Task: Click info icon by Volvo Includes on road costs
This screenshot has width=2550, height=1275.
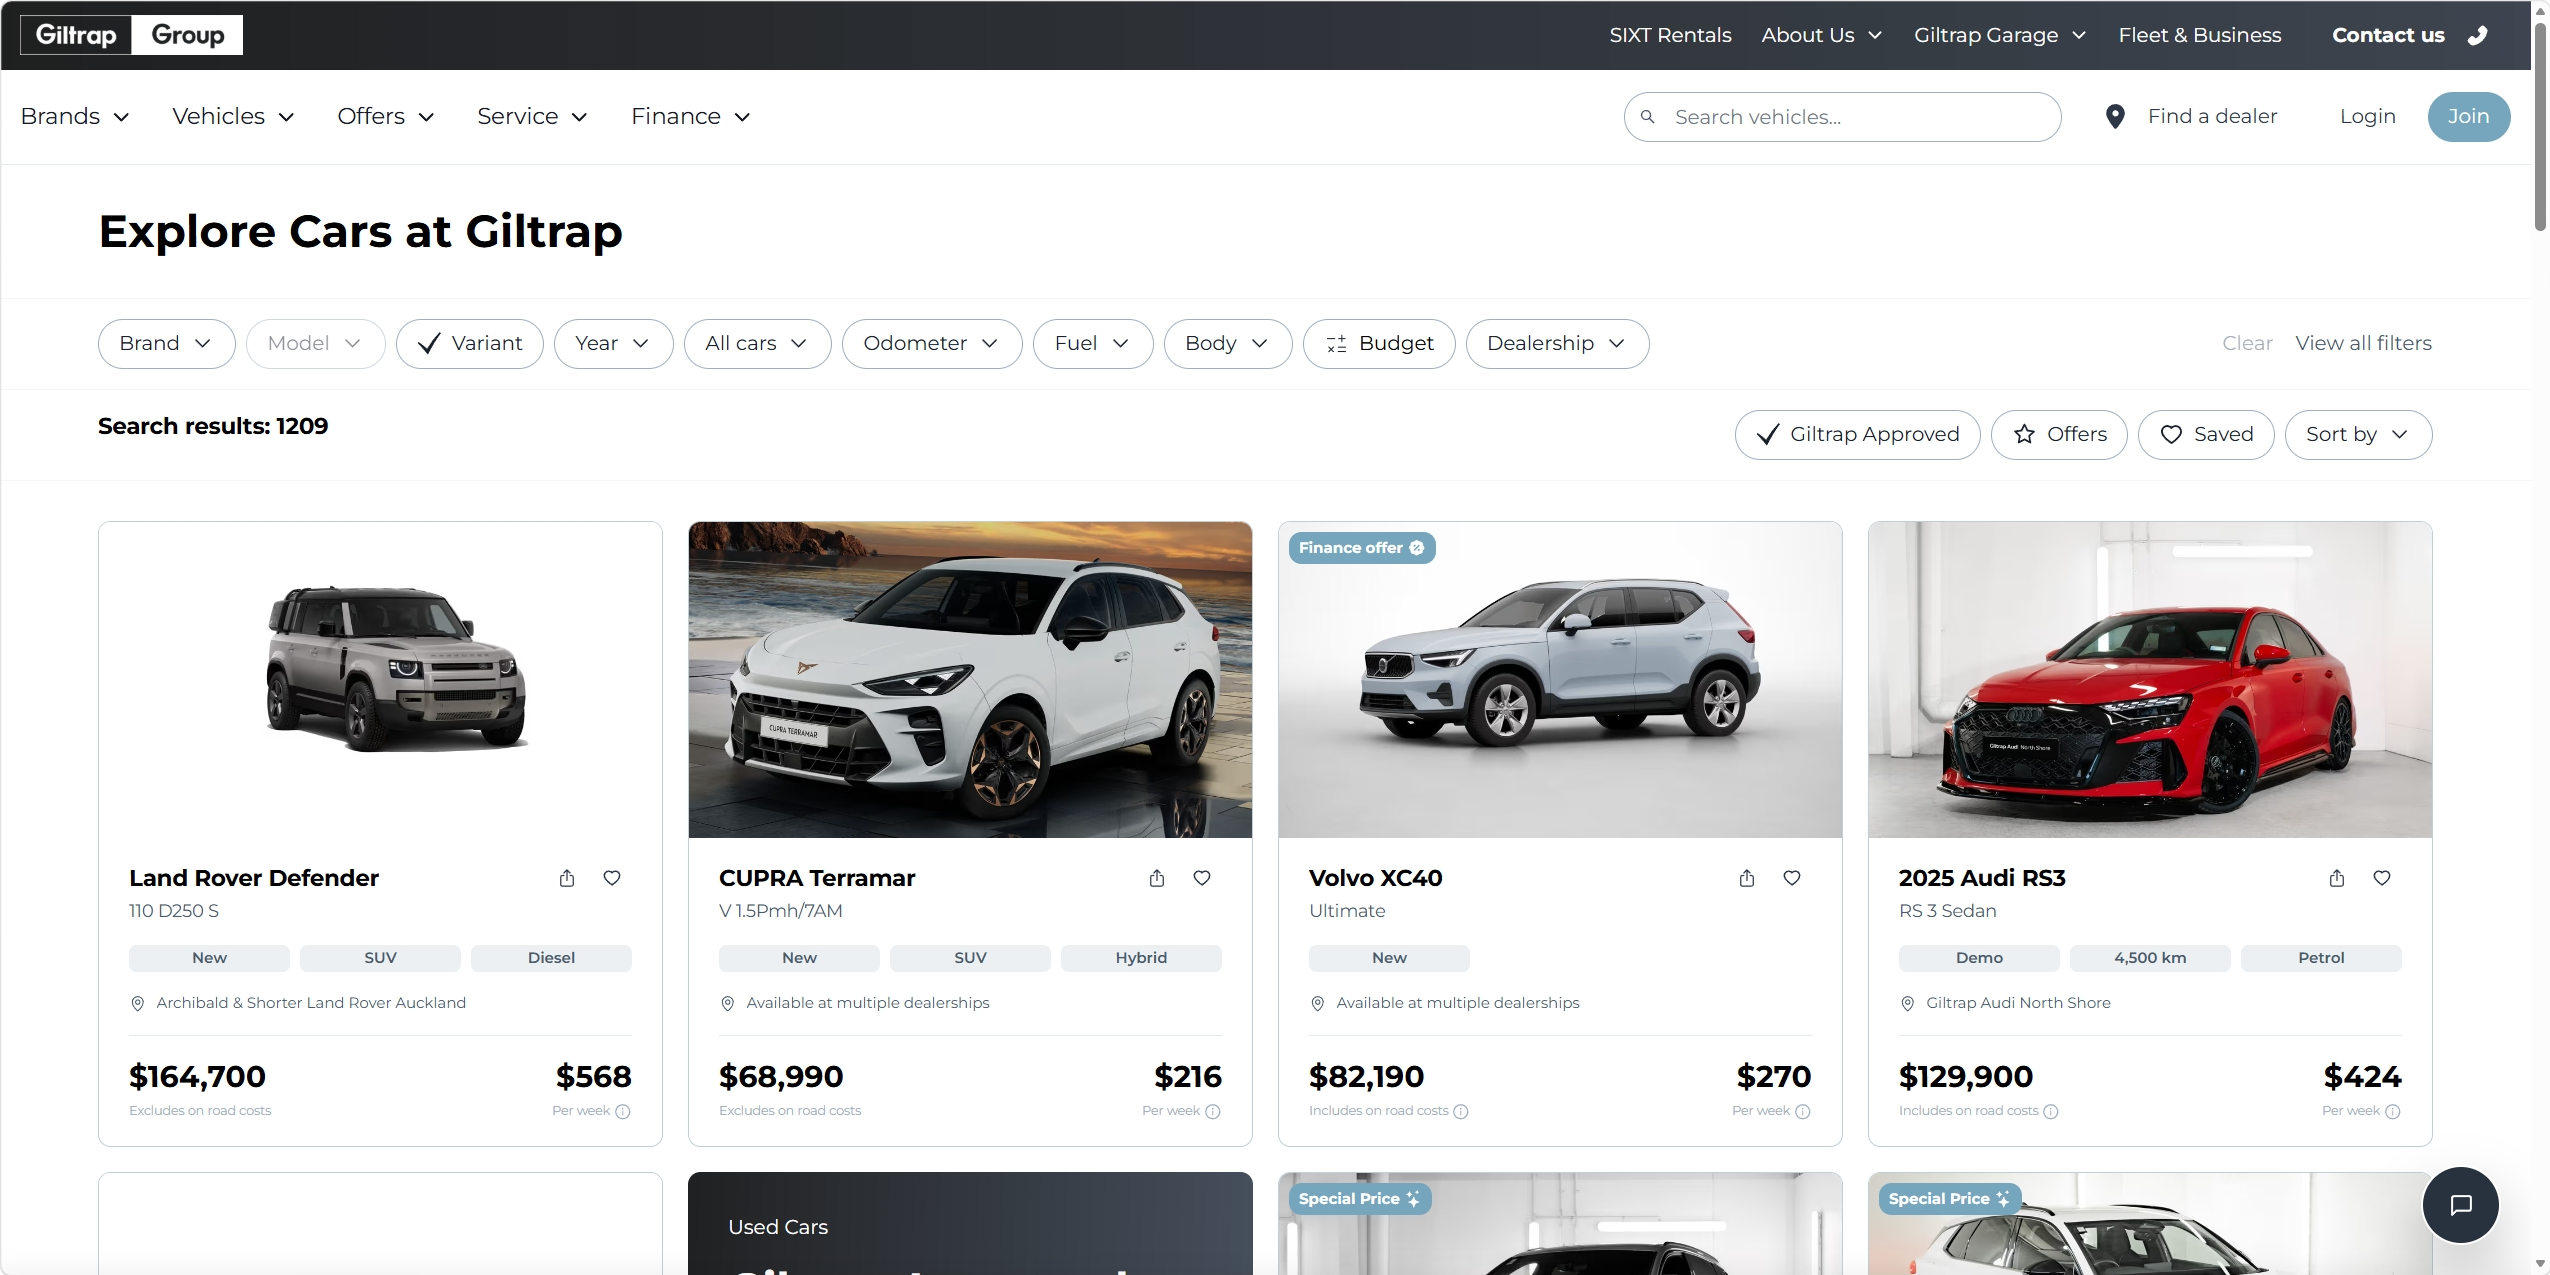Action: [x=1461, y=1112]
